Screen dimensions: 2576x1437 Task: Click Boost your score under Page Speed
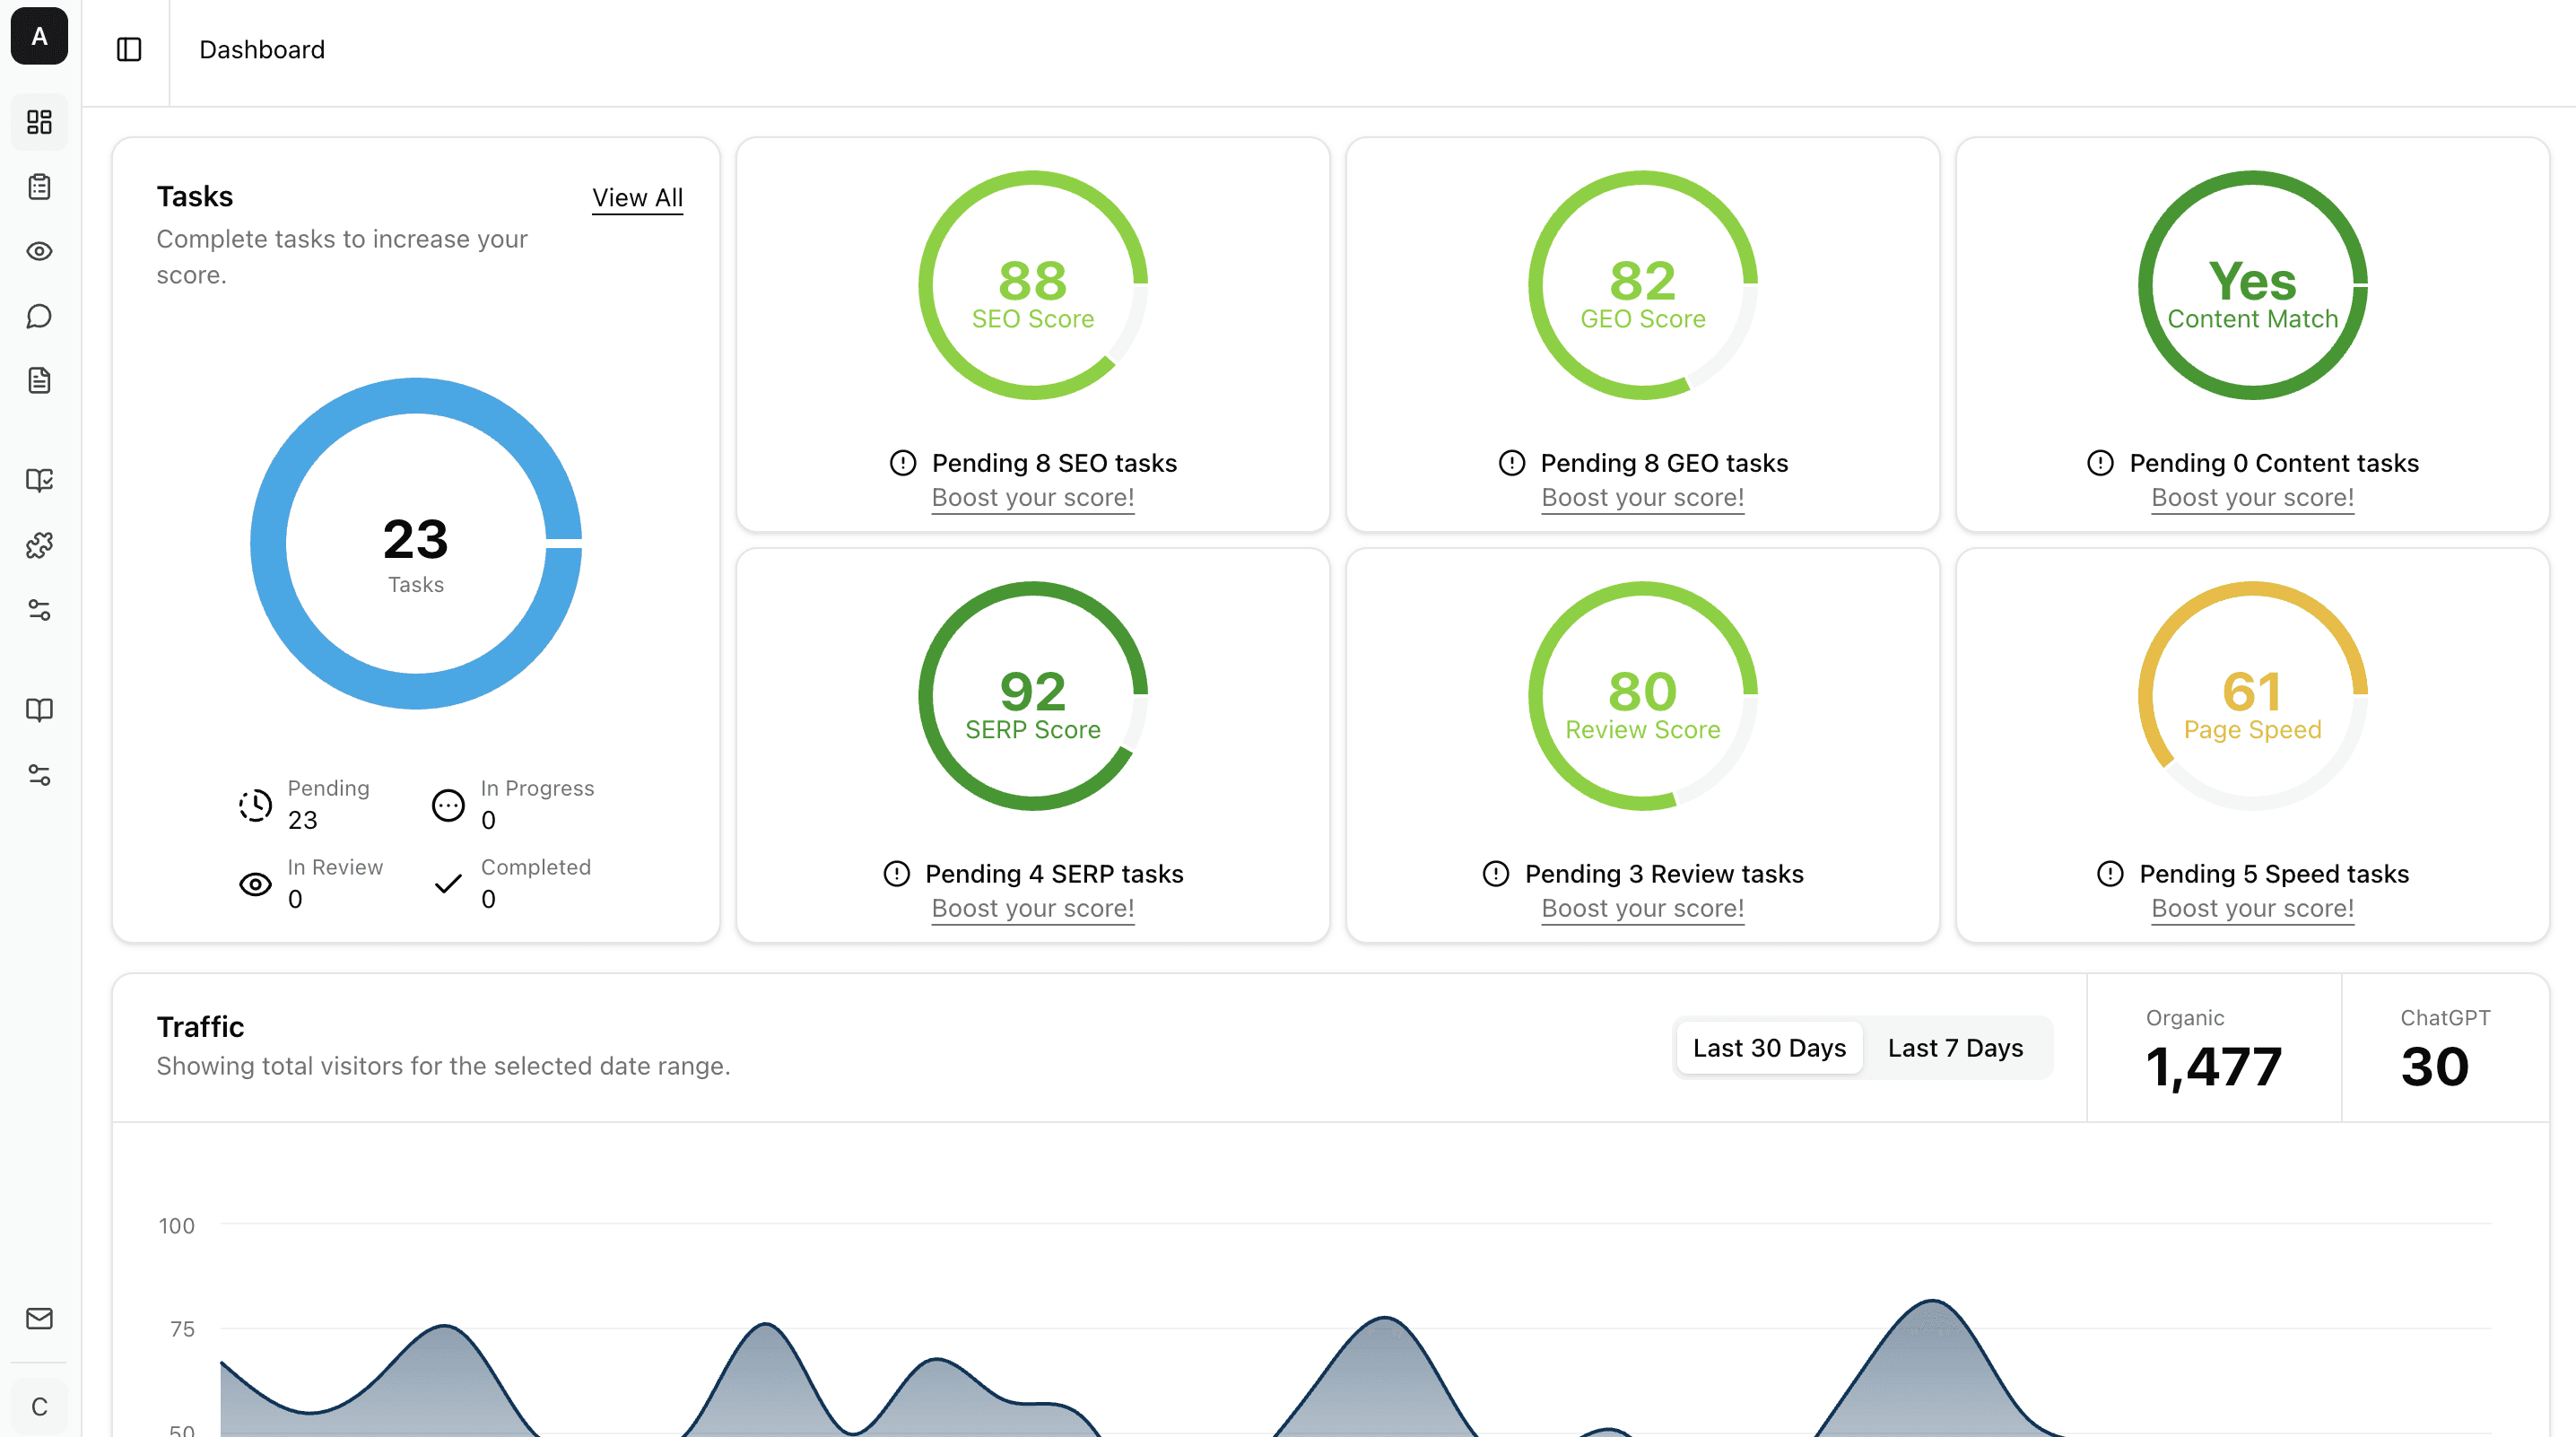point(2251,908)
